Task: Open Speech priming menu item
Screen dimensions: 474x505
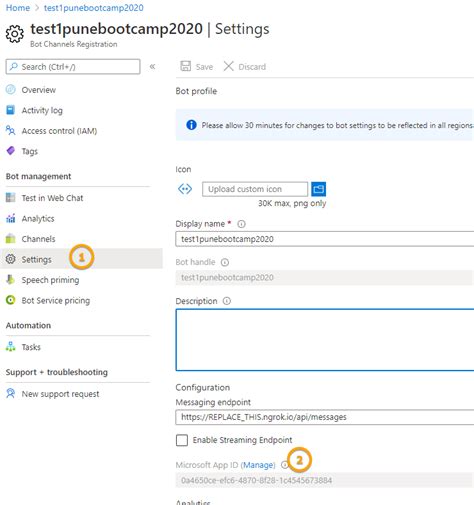Action: (x=50, y=280)
